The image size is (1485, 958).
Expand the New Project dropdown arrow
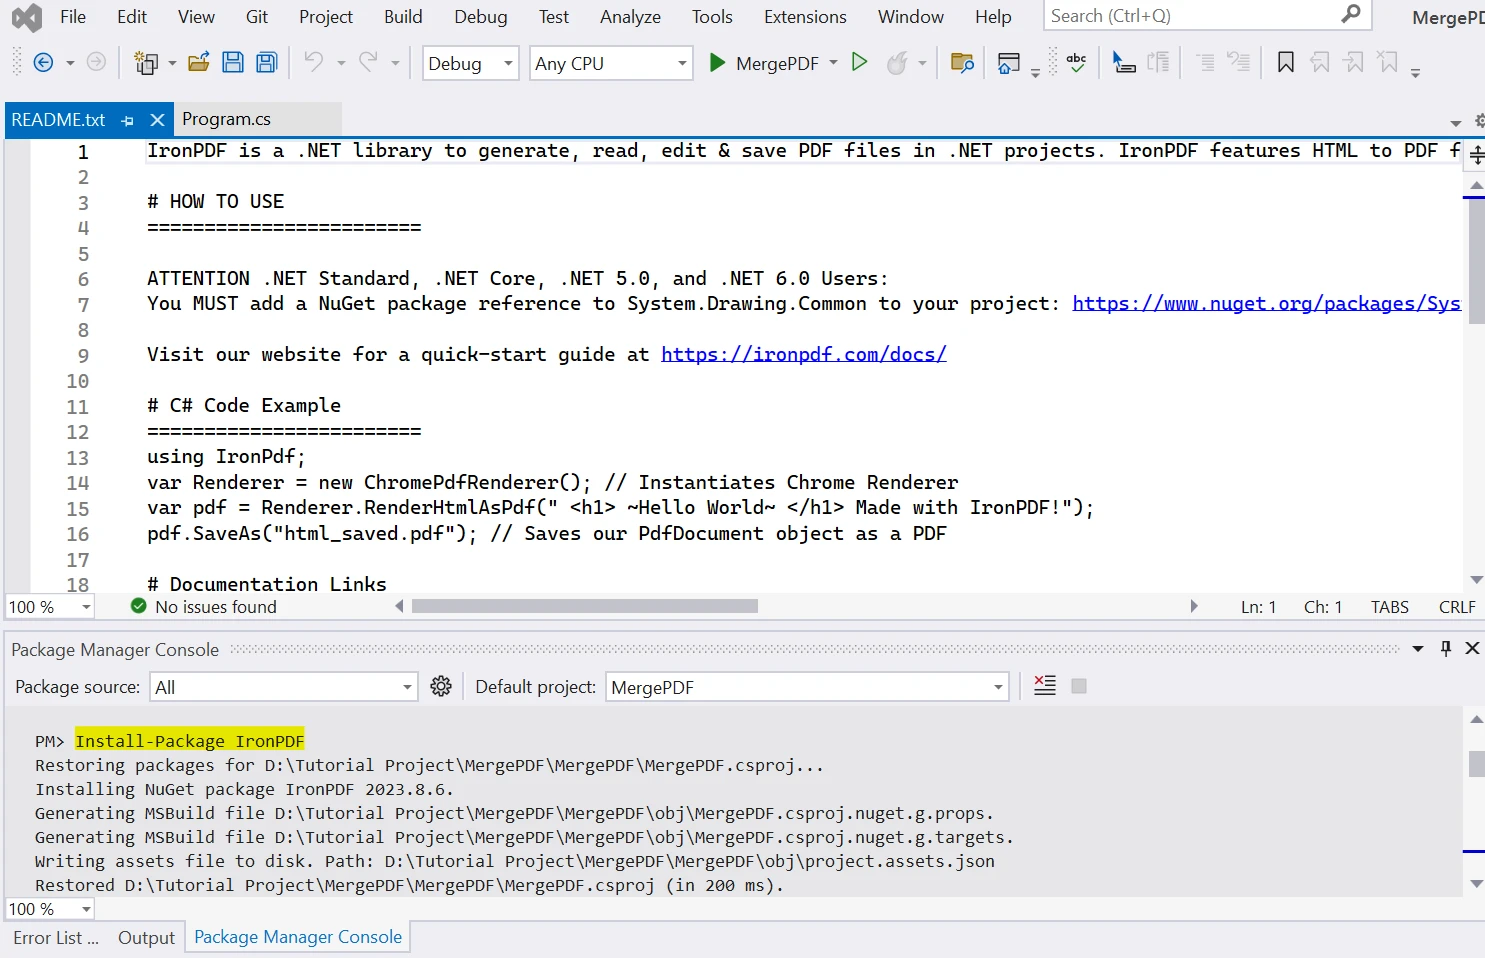(x=172, y=63)
